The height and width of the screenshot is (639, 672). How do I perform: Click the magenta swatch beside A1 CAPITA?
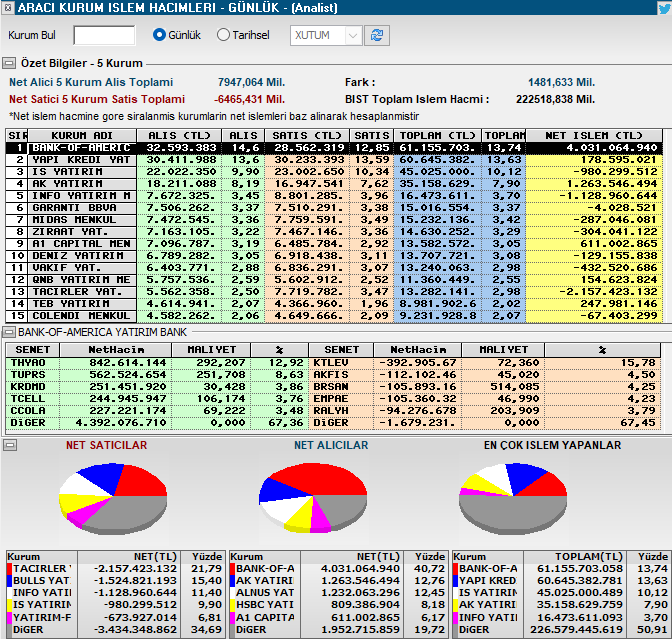[233, 618]
